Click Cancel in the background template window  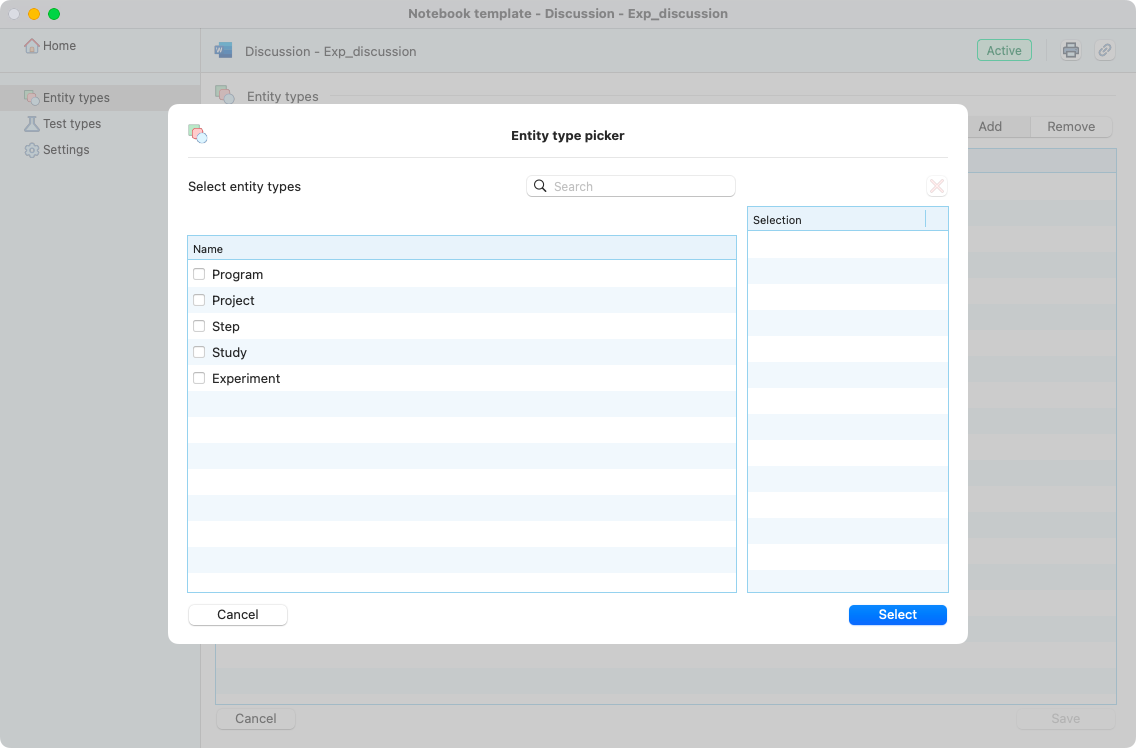coord(256,718)
